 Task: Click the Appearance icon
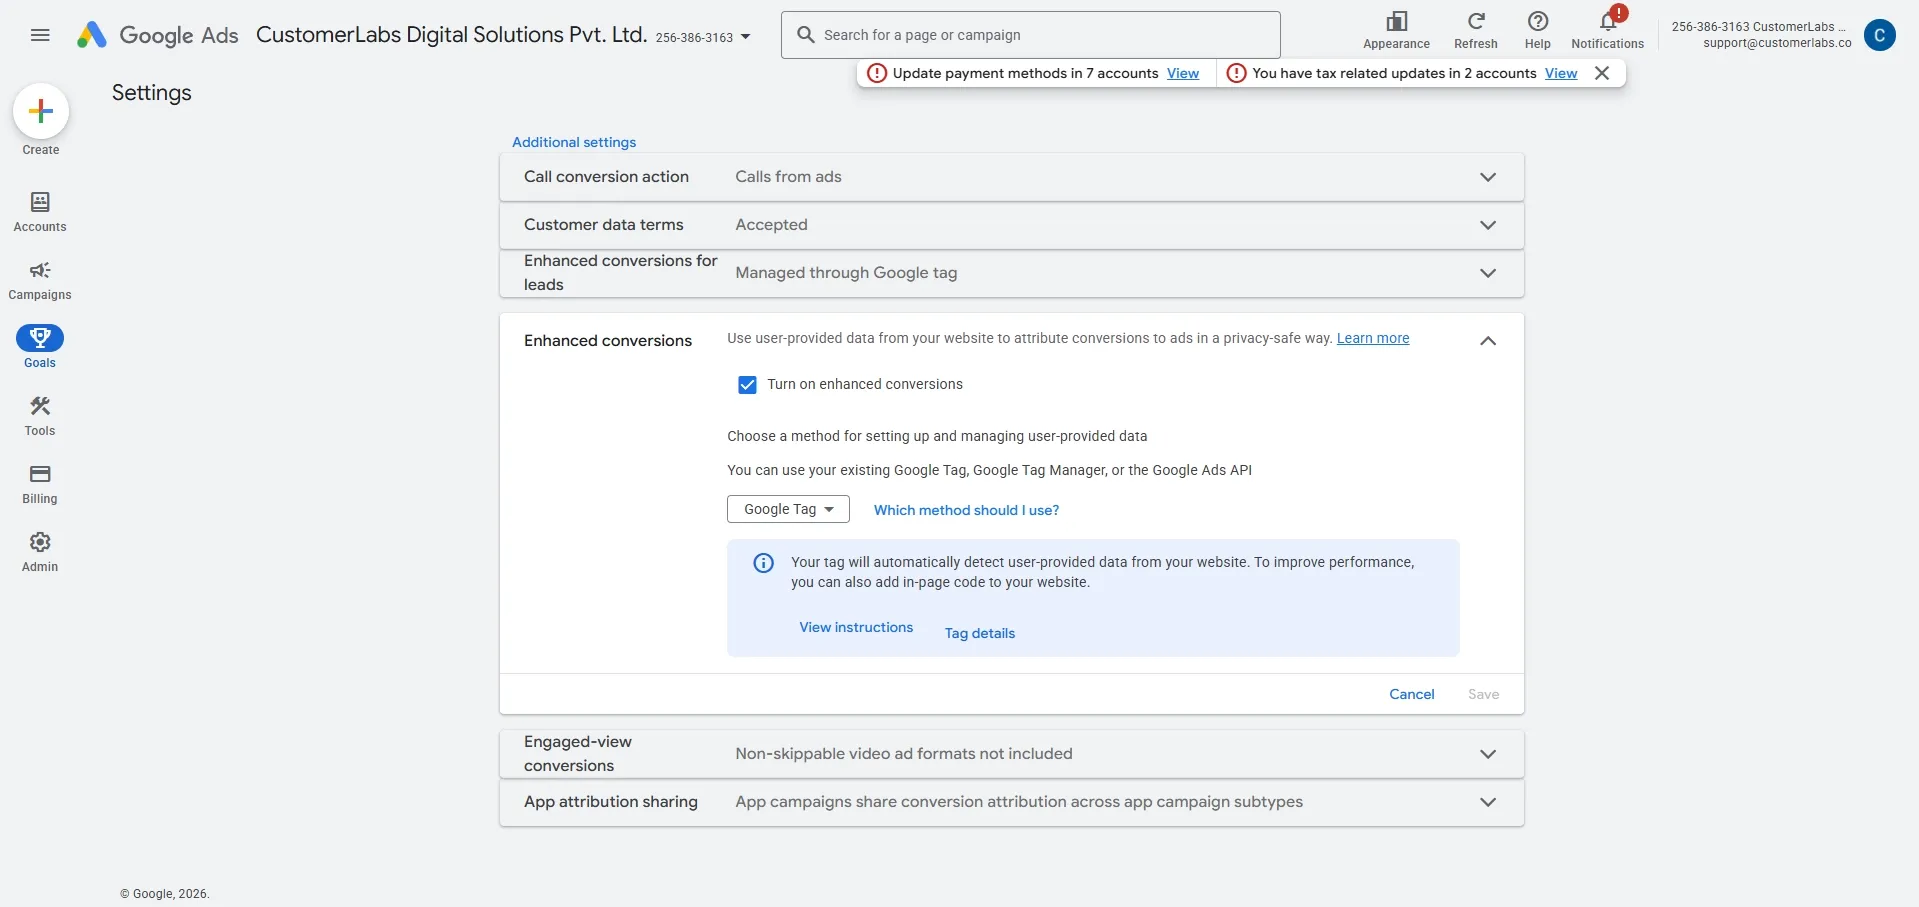pos(1397,21)
